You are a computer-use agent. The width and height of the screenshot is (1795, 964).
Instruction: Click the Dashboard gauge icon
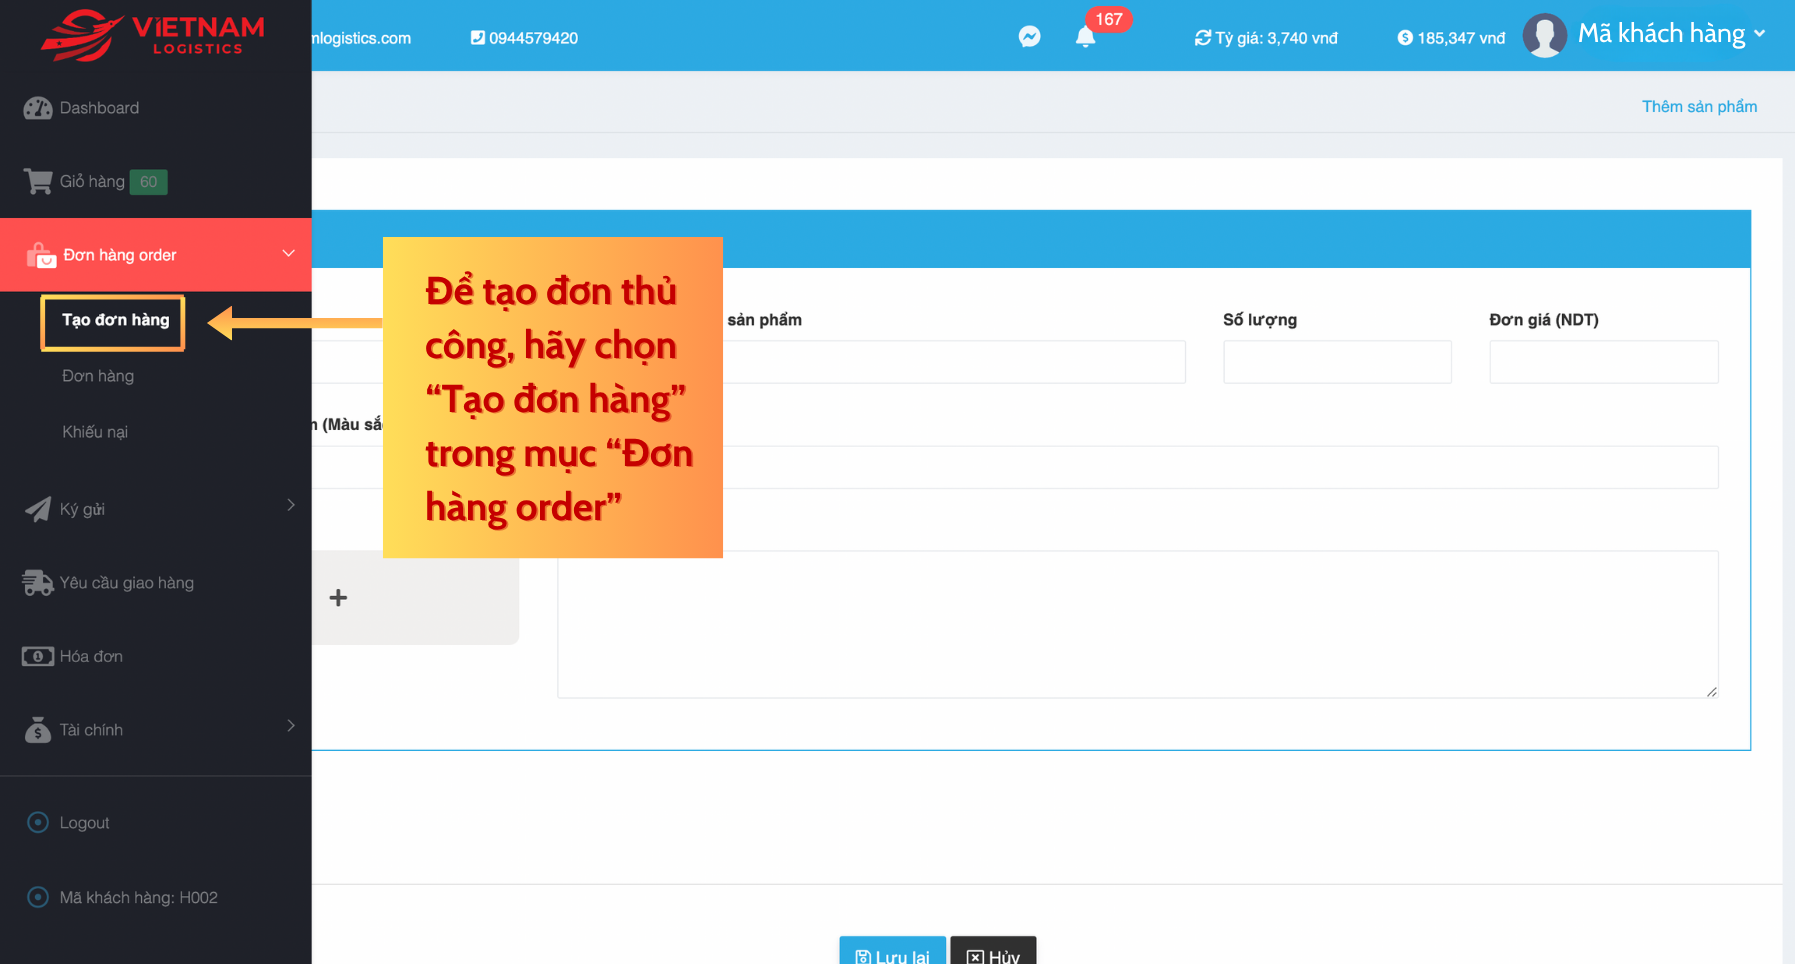click(38, 108)
